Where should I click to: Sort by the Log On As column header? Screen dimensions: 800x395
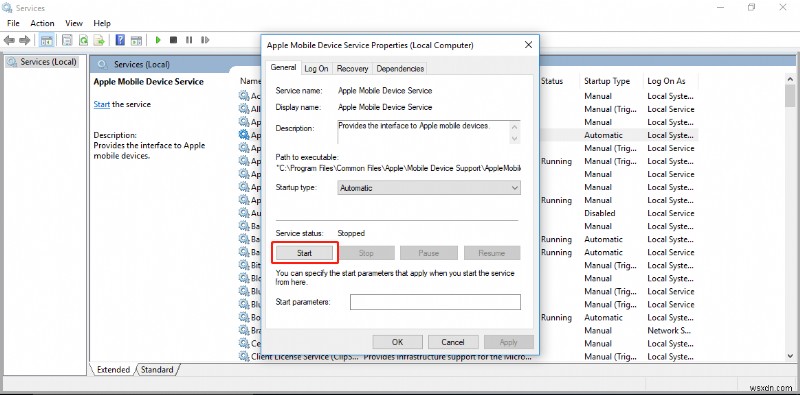point(666,81)
